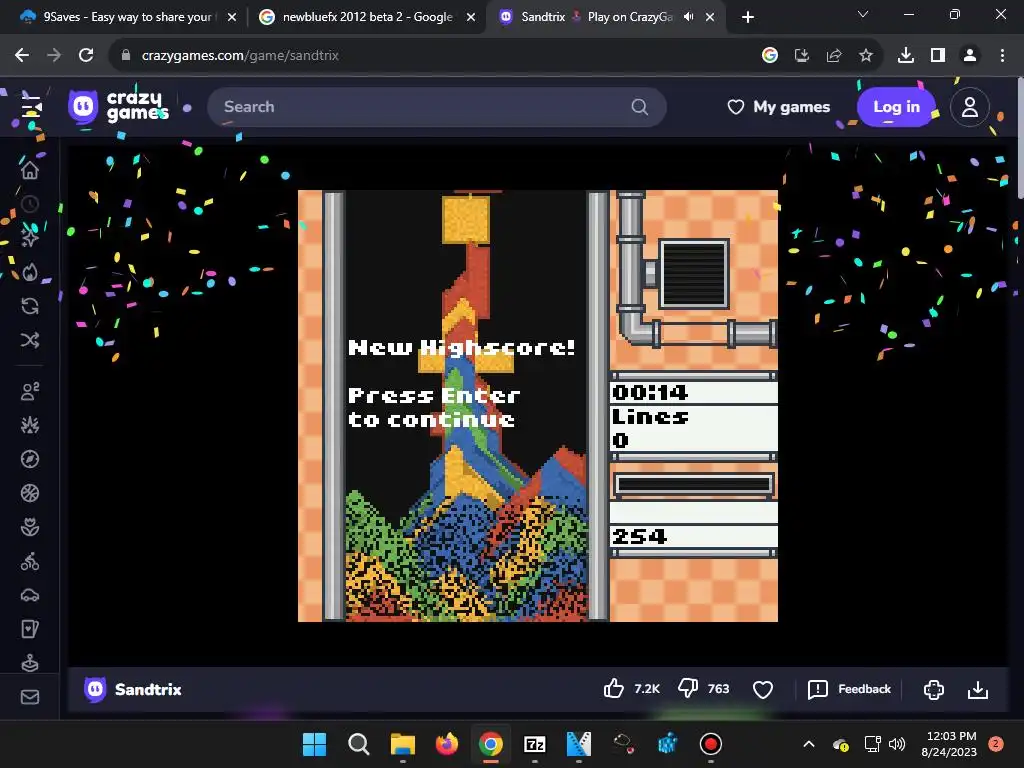Open the Windows Start menu
Image resolution: width=1024 pixels, height=768 pixels.
(x=314, y=744)
